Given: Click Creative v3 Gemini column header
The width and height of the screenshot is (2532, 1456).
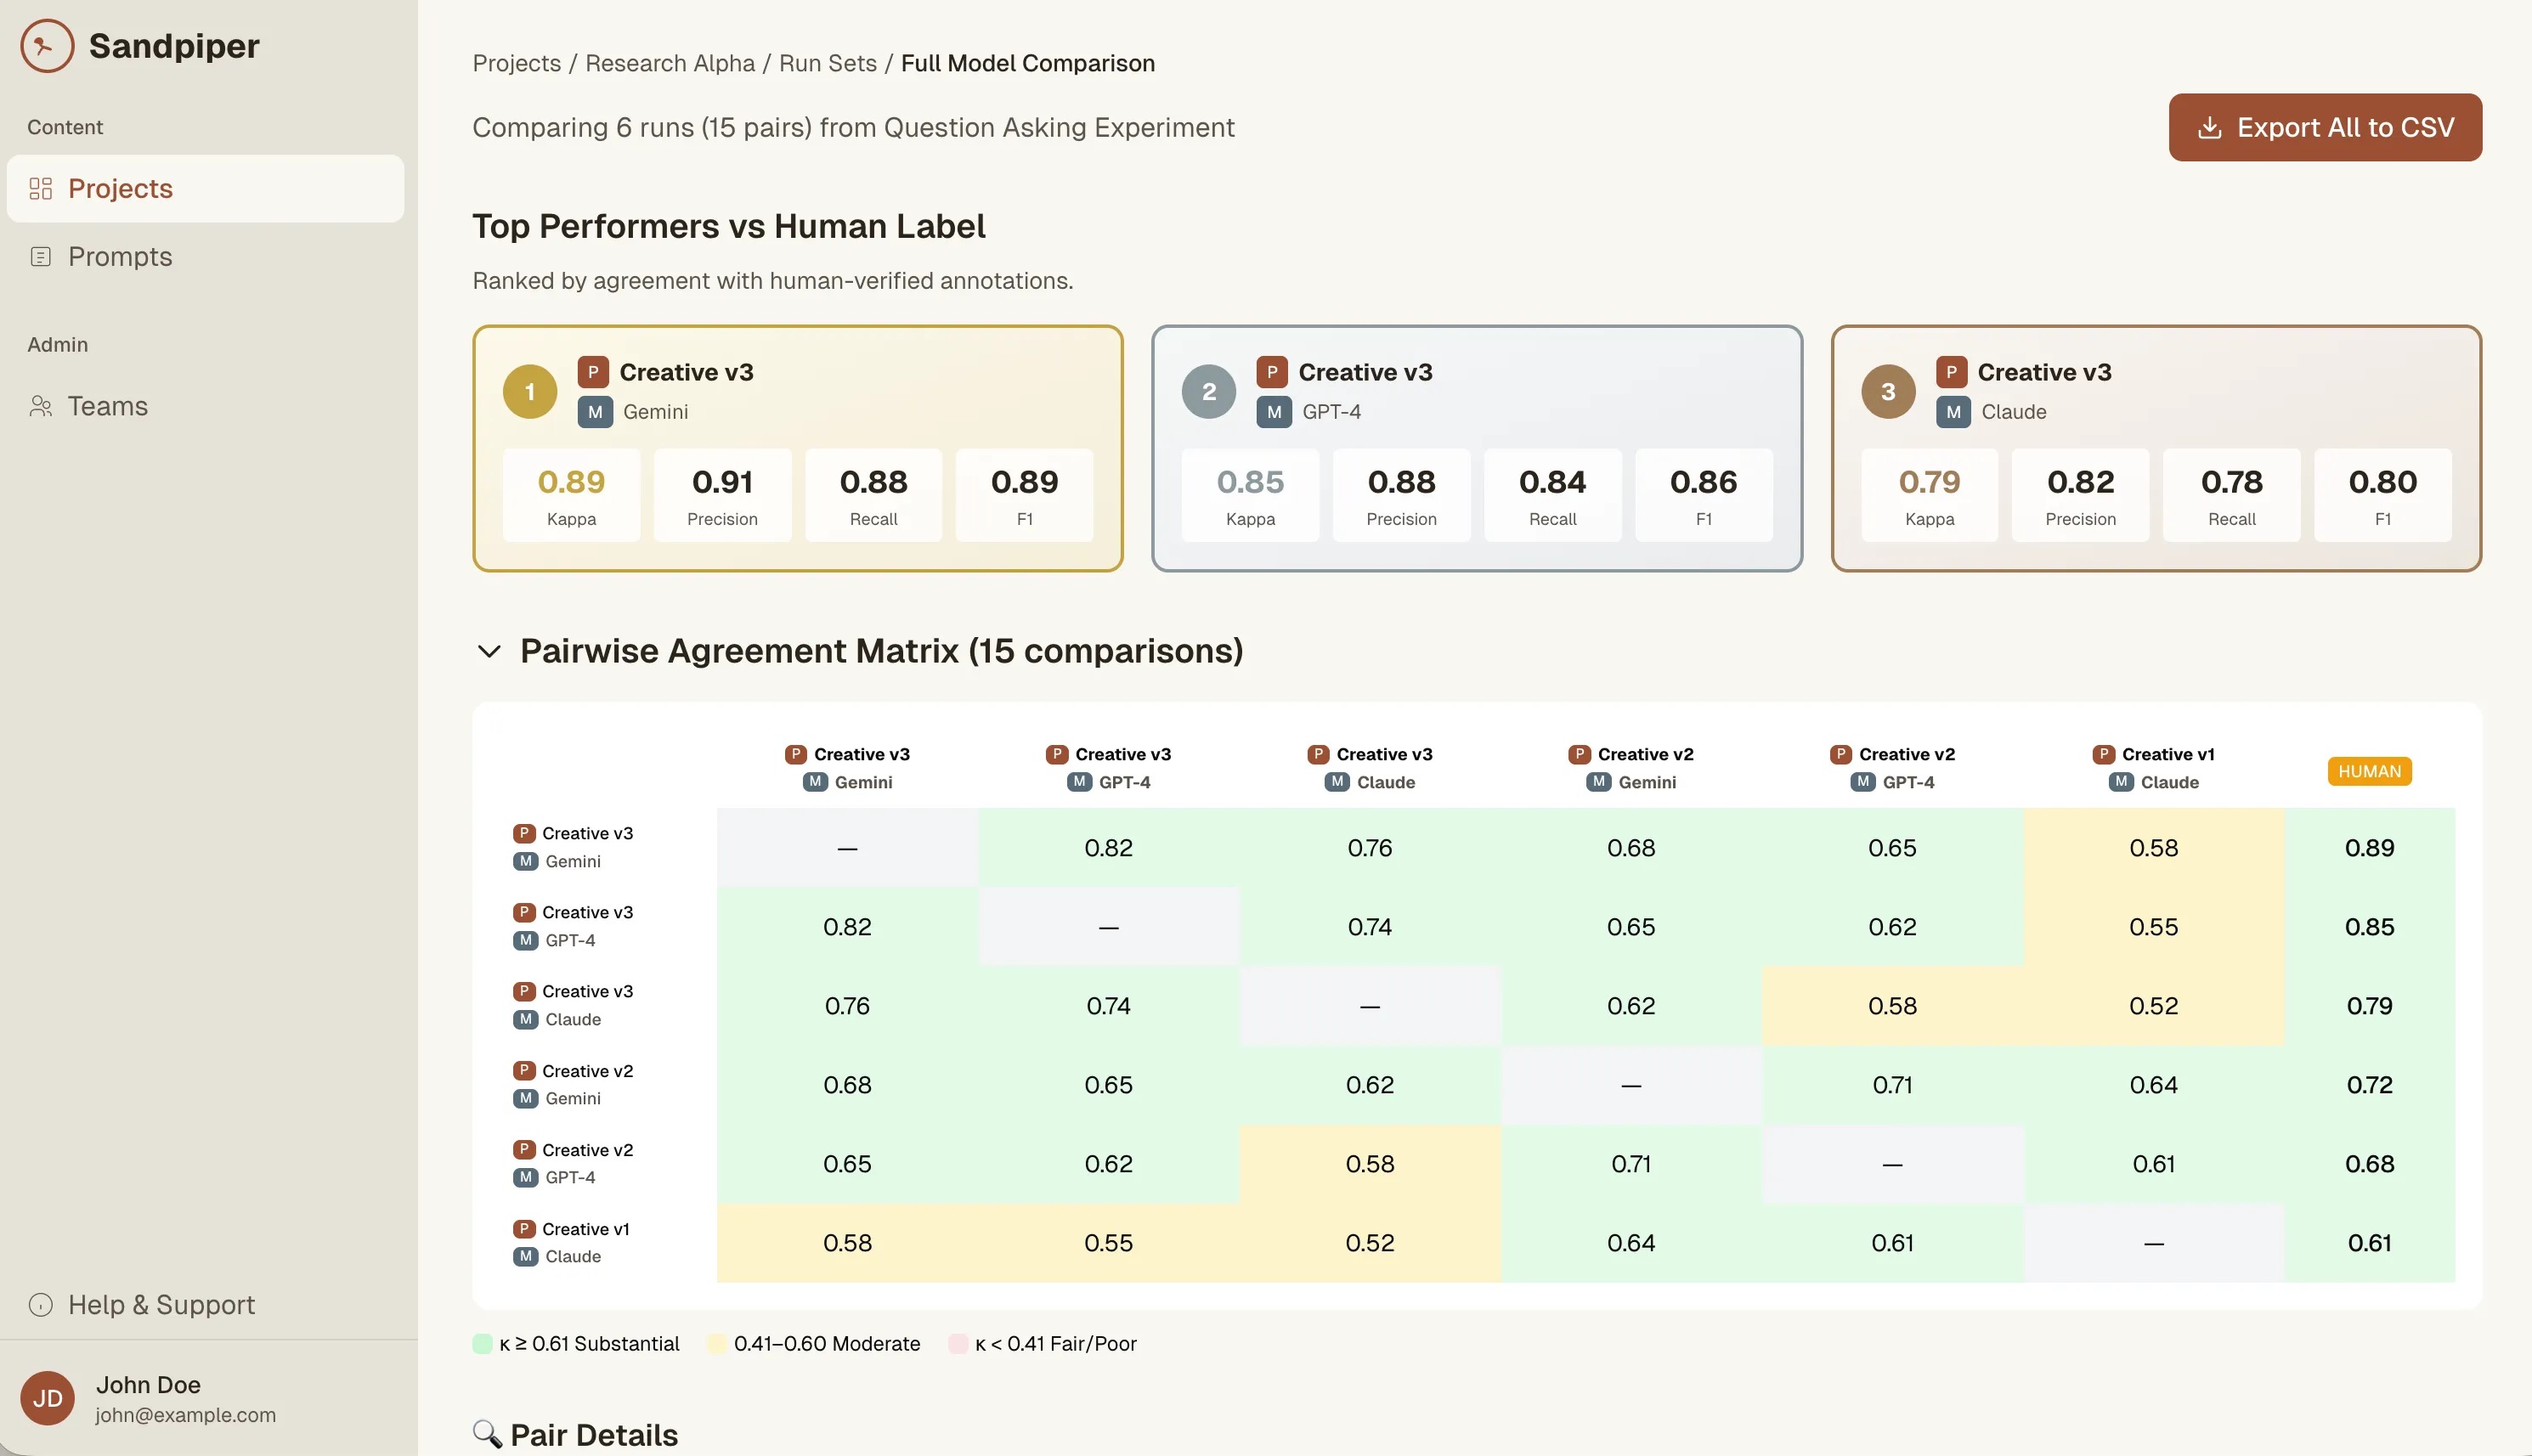Looking at the screenshot, I should click(x=847, y=768).
